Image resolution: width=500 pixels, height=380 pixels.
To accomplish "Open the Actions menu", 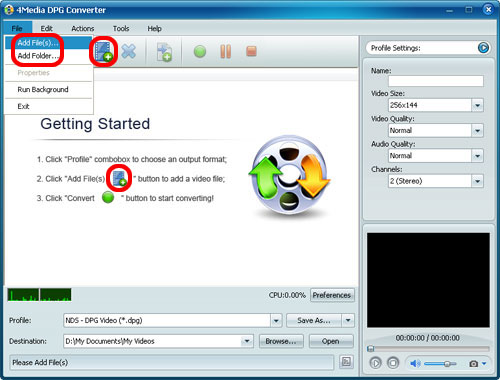I will coord(83,29).
